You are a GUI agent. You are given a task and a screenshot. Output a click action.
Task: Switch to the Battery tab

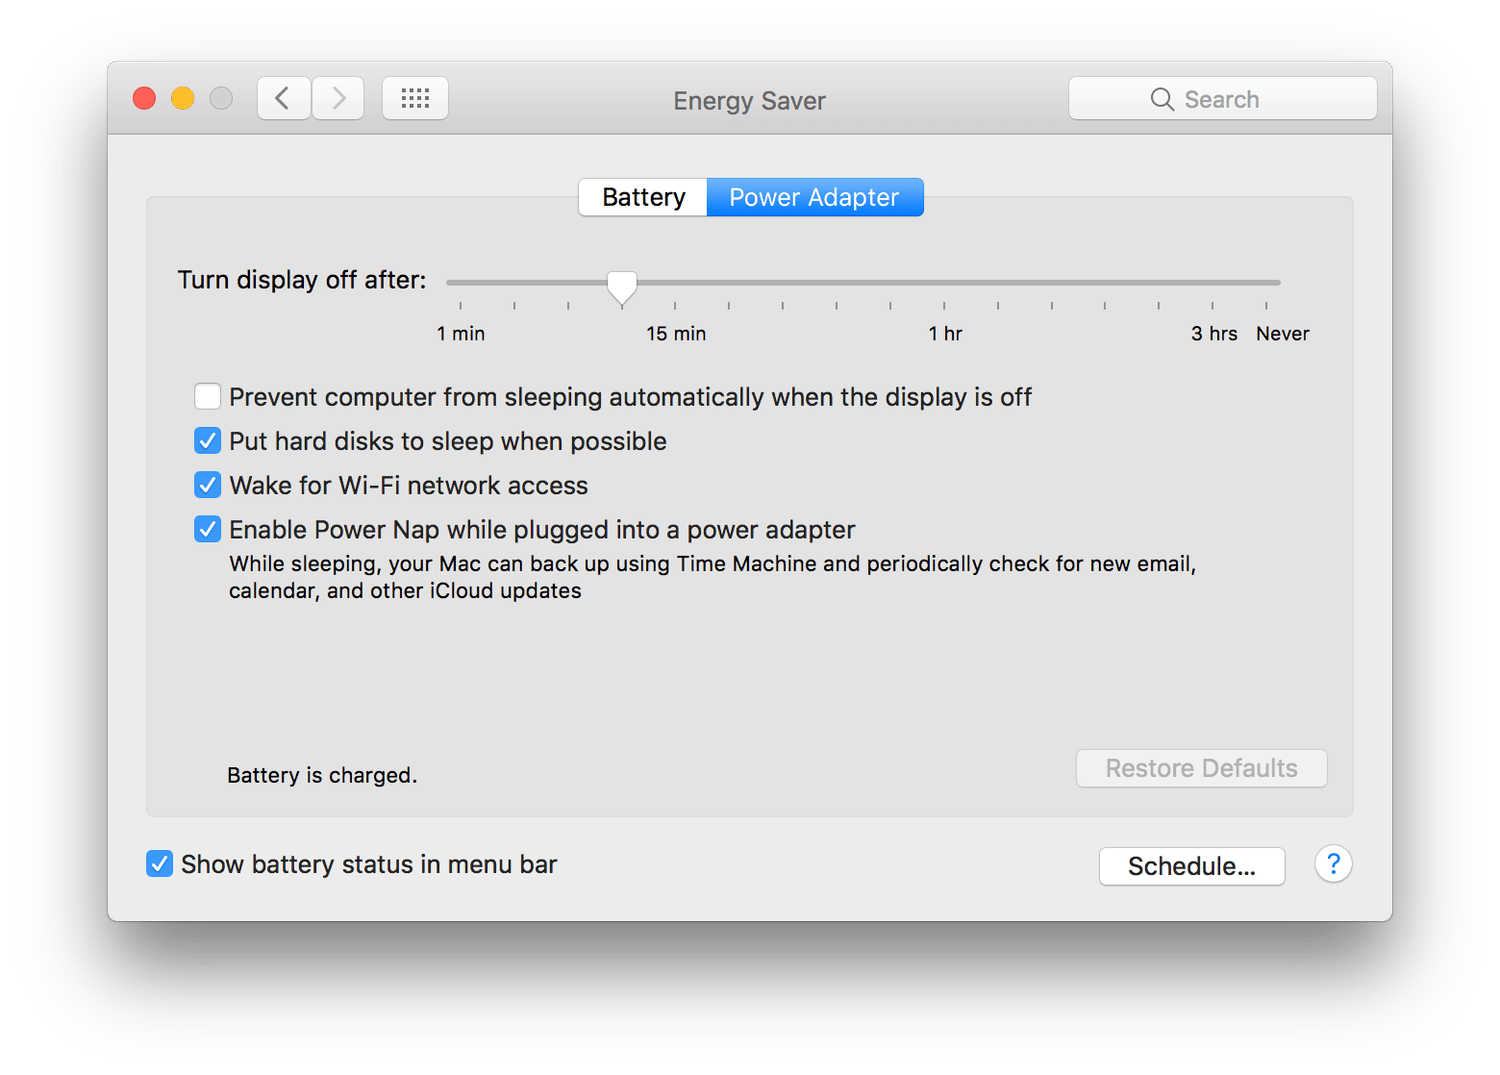coord(643,197)
